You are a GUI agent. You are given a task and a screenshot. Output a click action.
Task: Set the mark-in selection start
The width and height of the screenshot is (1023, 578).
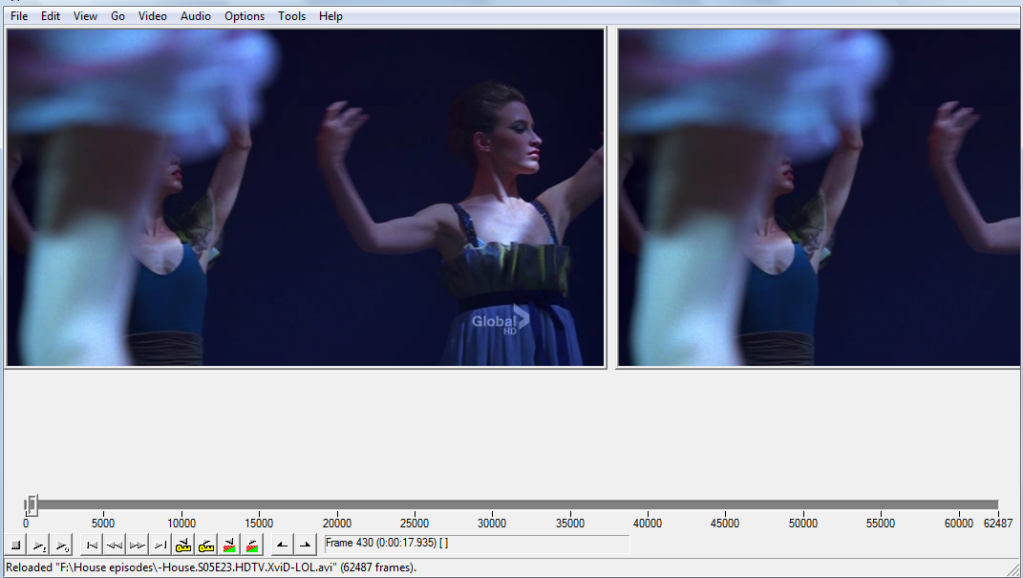[x=282, y=545]
